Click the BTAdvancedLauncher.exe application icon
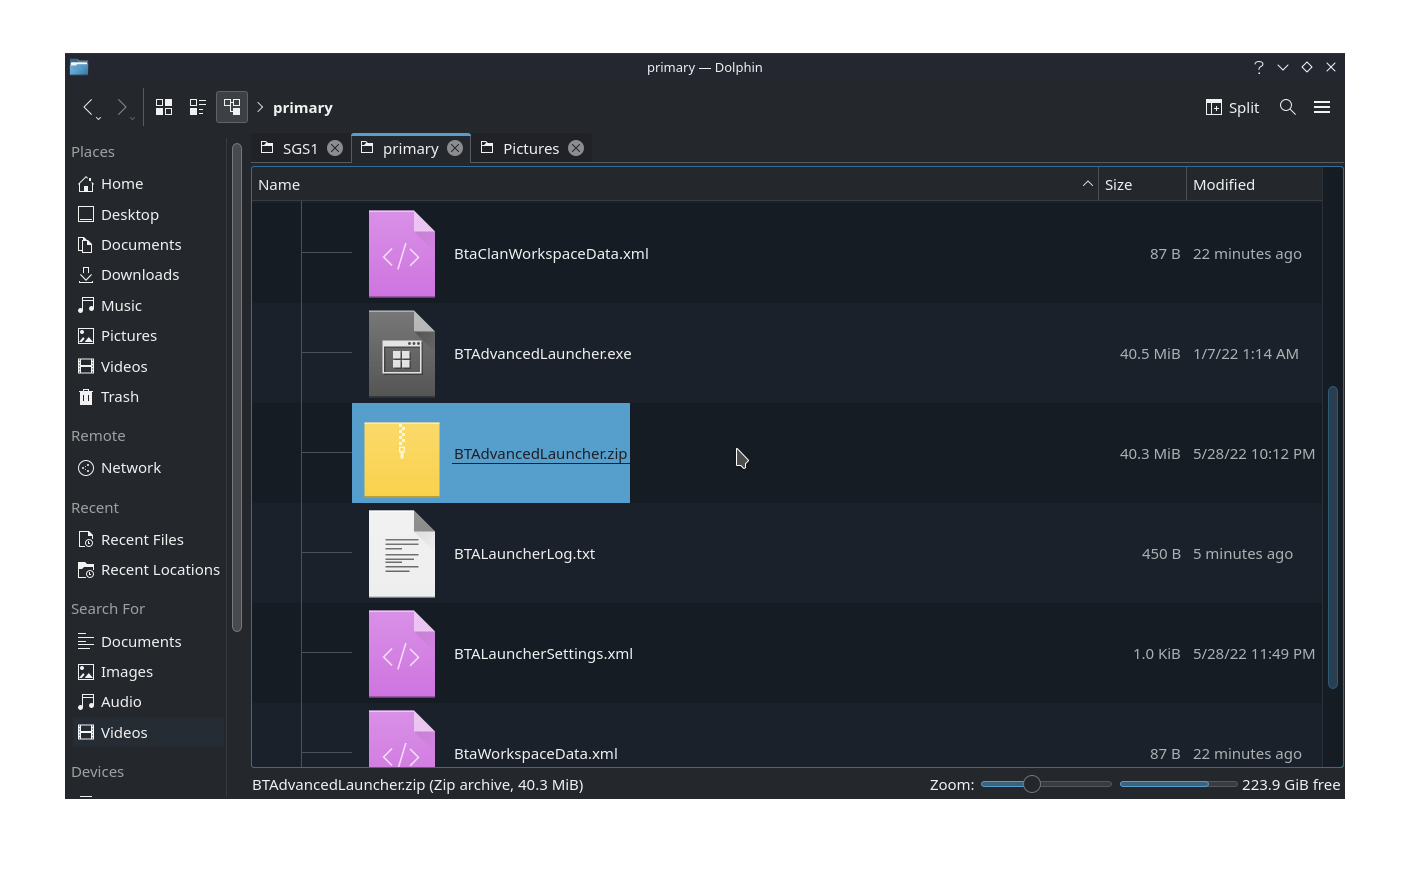This screenshot has height=876, width=1410. click(402, 354)
